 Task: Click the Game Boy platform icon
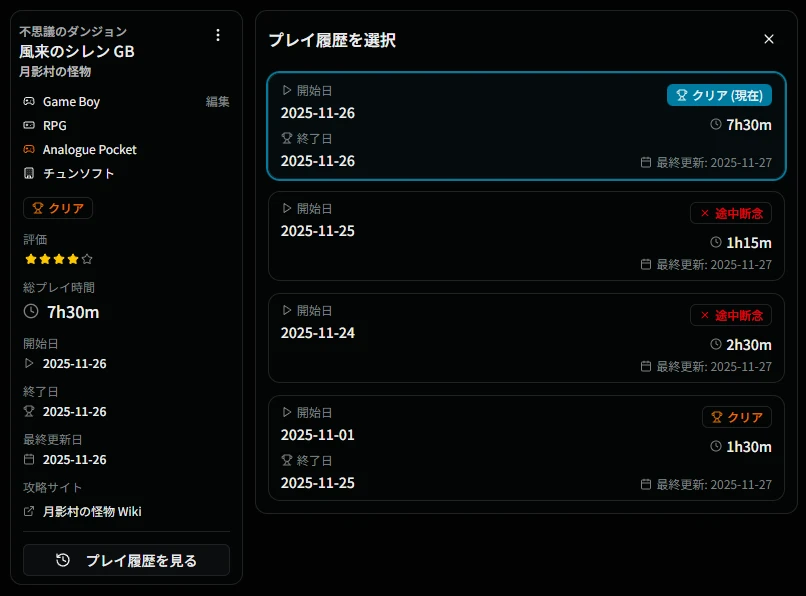[29, 102]
